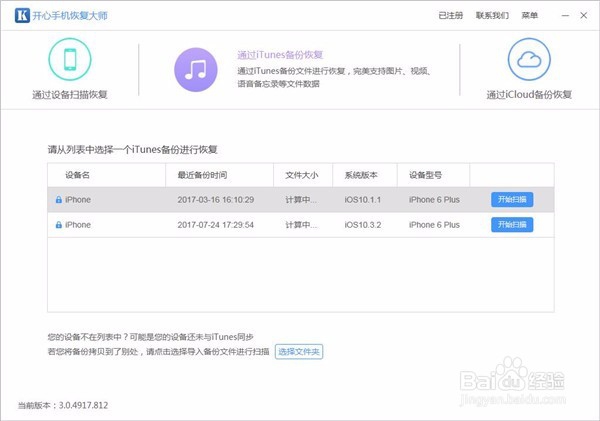Close the recovery app window

[x=584, y=15]
